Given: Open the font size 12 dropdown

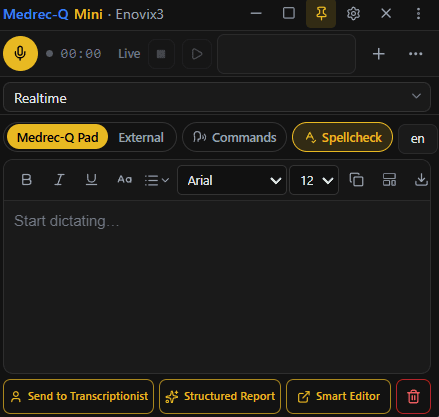Looking at the screenshot, I should [314, 180].
